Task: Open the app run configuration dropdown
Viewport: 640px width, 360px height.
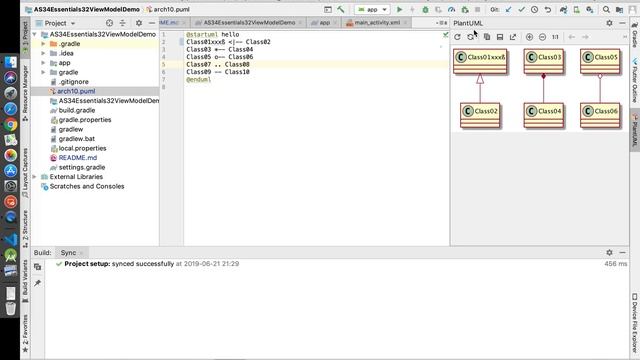Action: coord(372,9)
